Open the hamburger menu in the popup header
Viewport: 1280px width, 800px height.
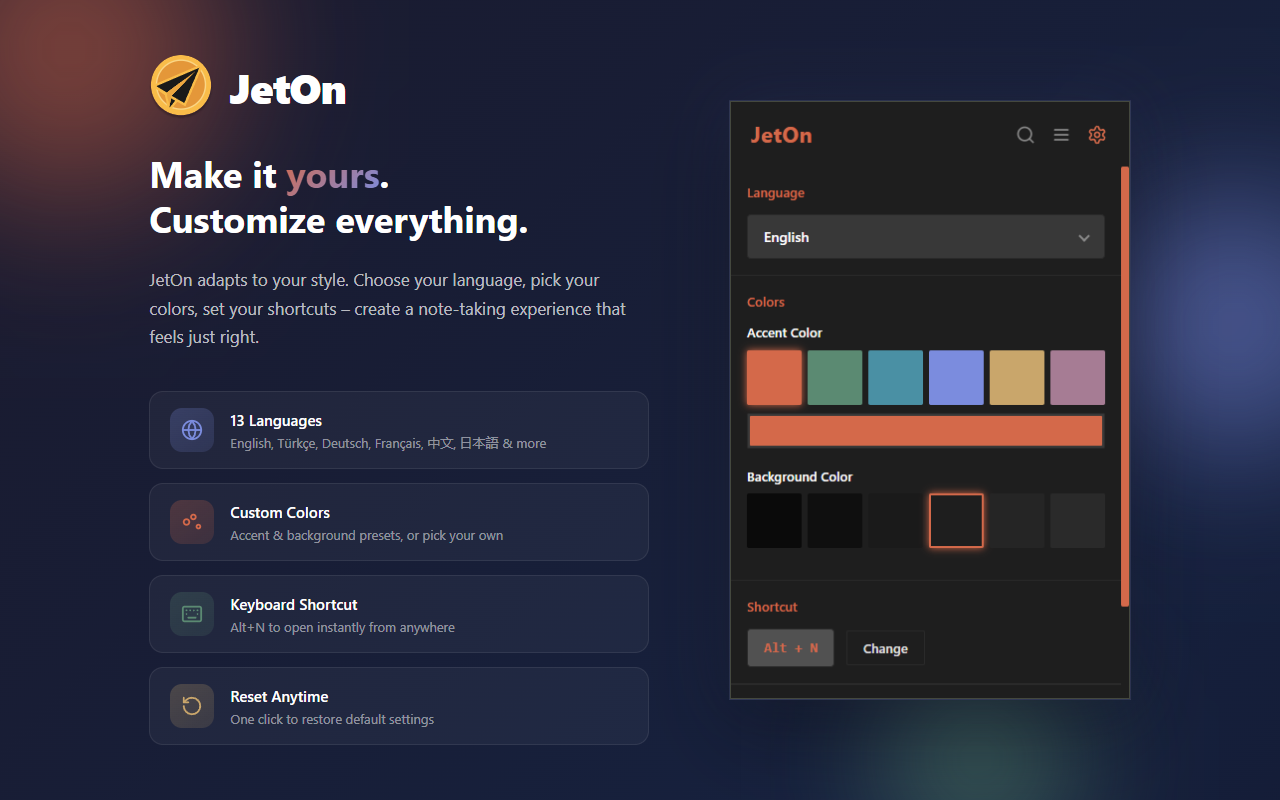pyautogui.click(x=1061, y=134)
